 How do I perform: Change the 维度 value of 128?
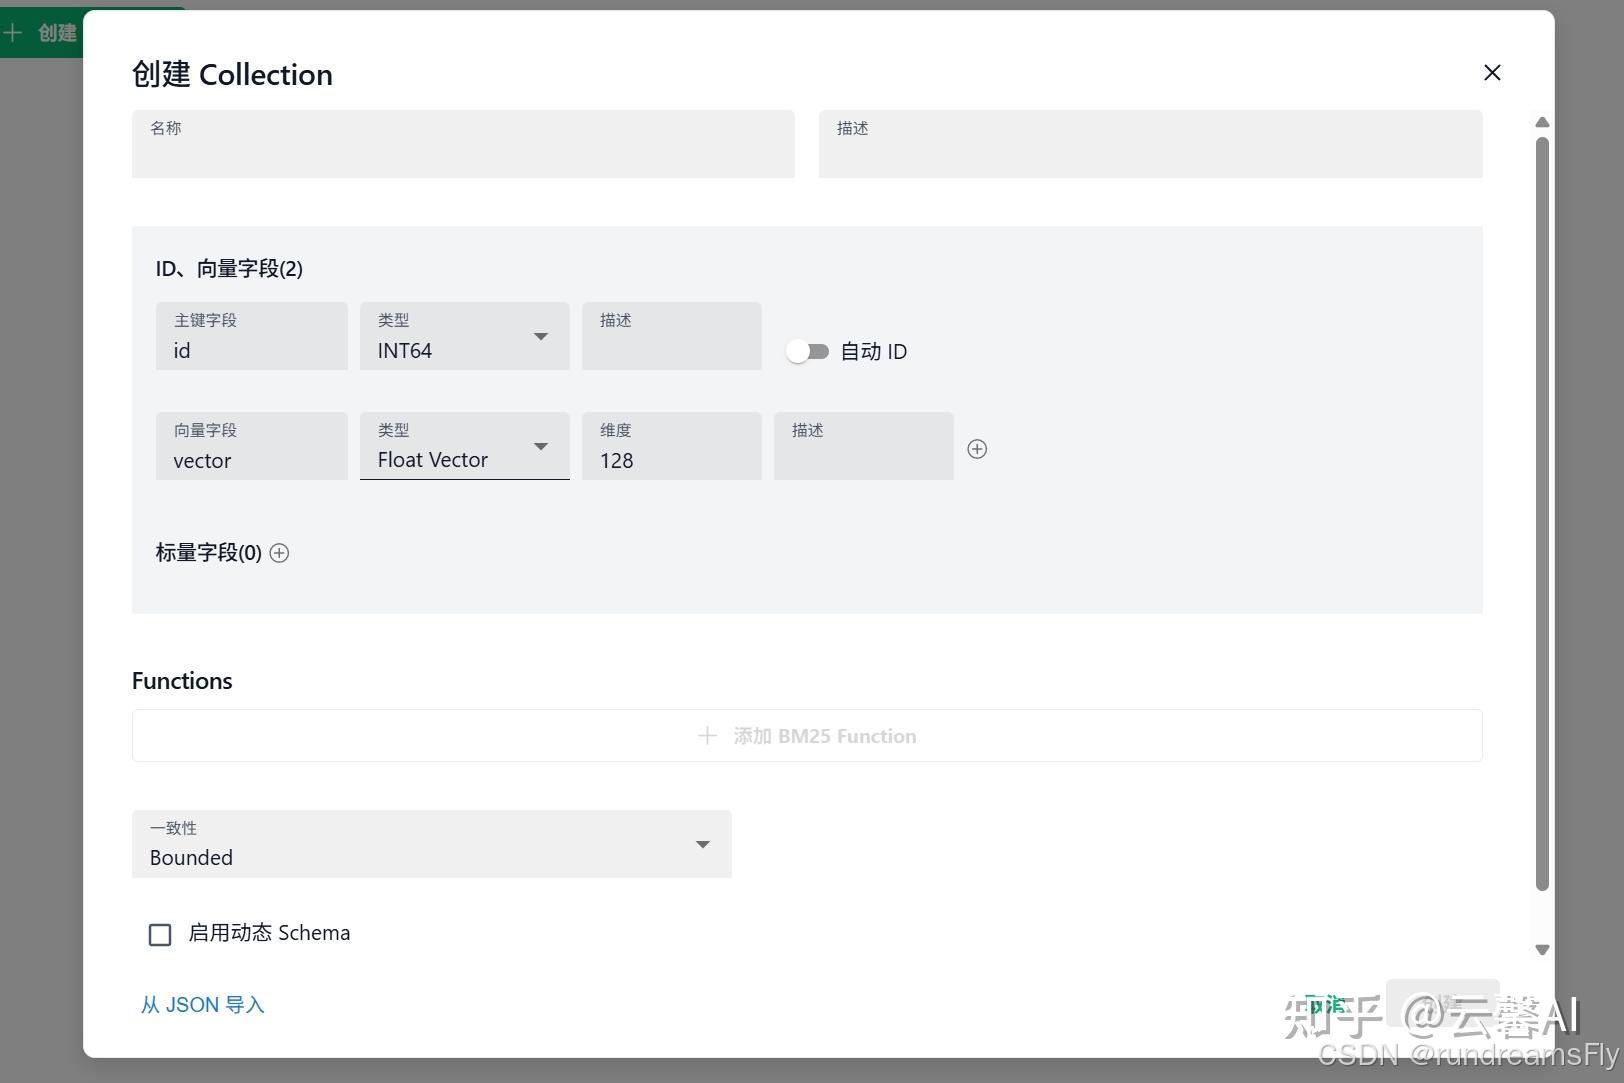pos(671,460)
